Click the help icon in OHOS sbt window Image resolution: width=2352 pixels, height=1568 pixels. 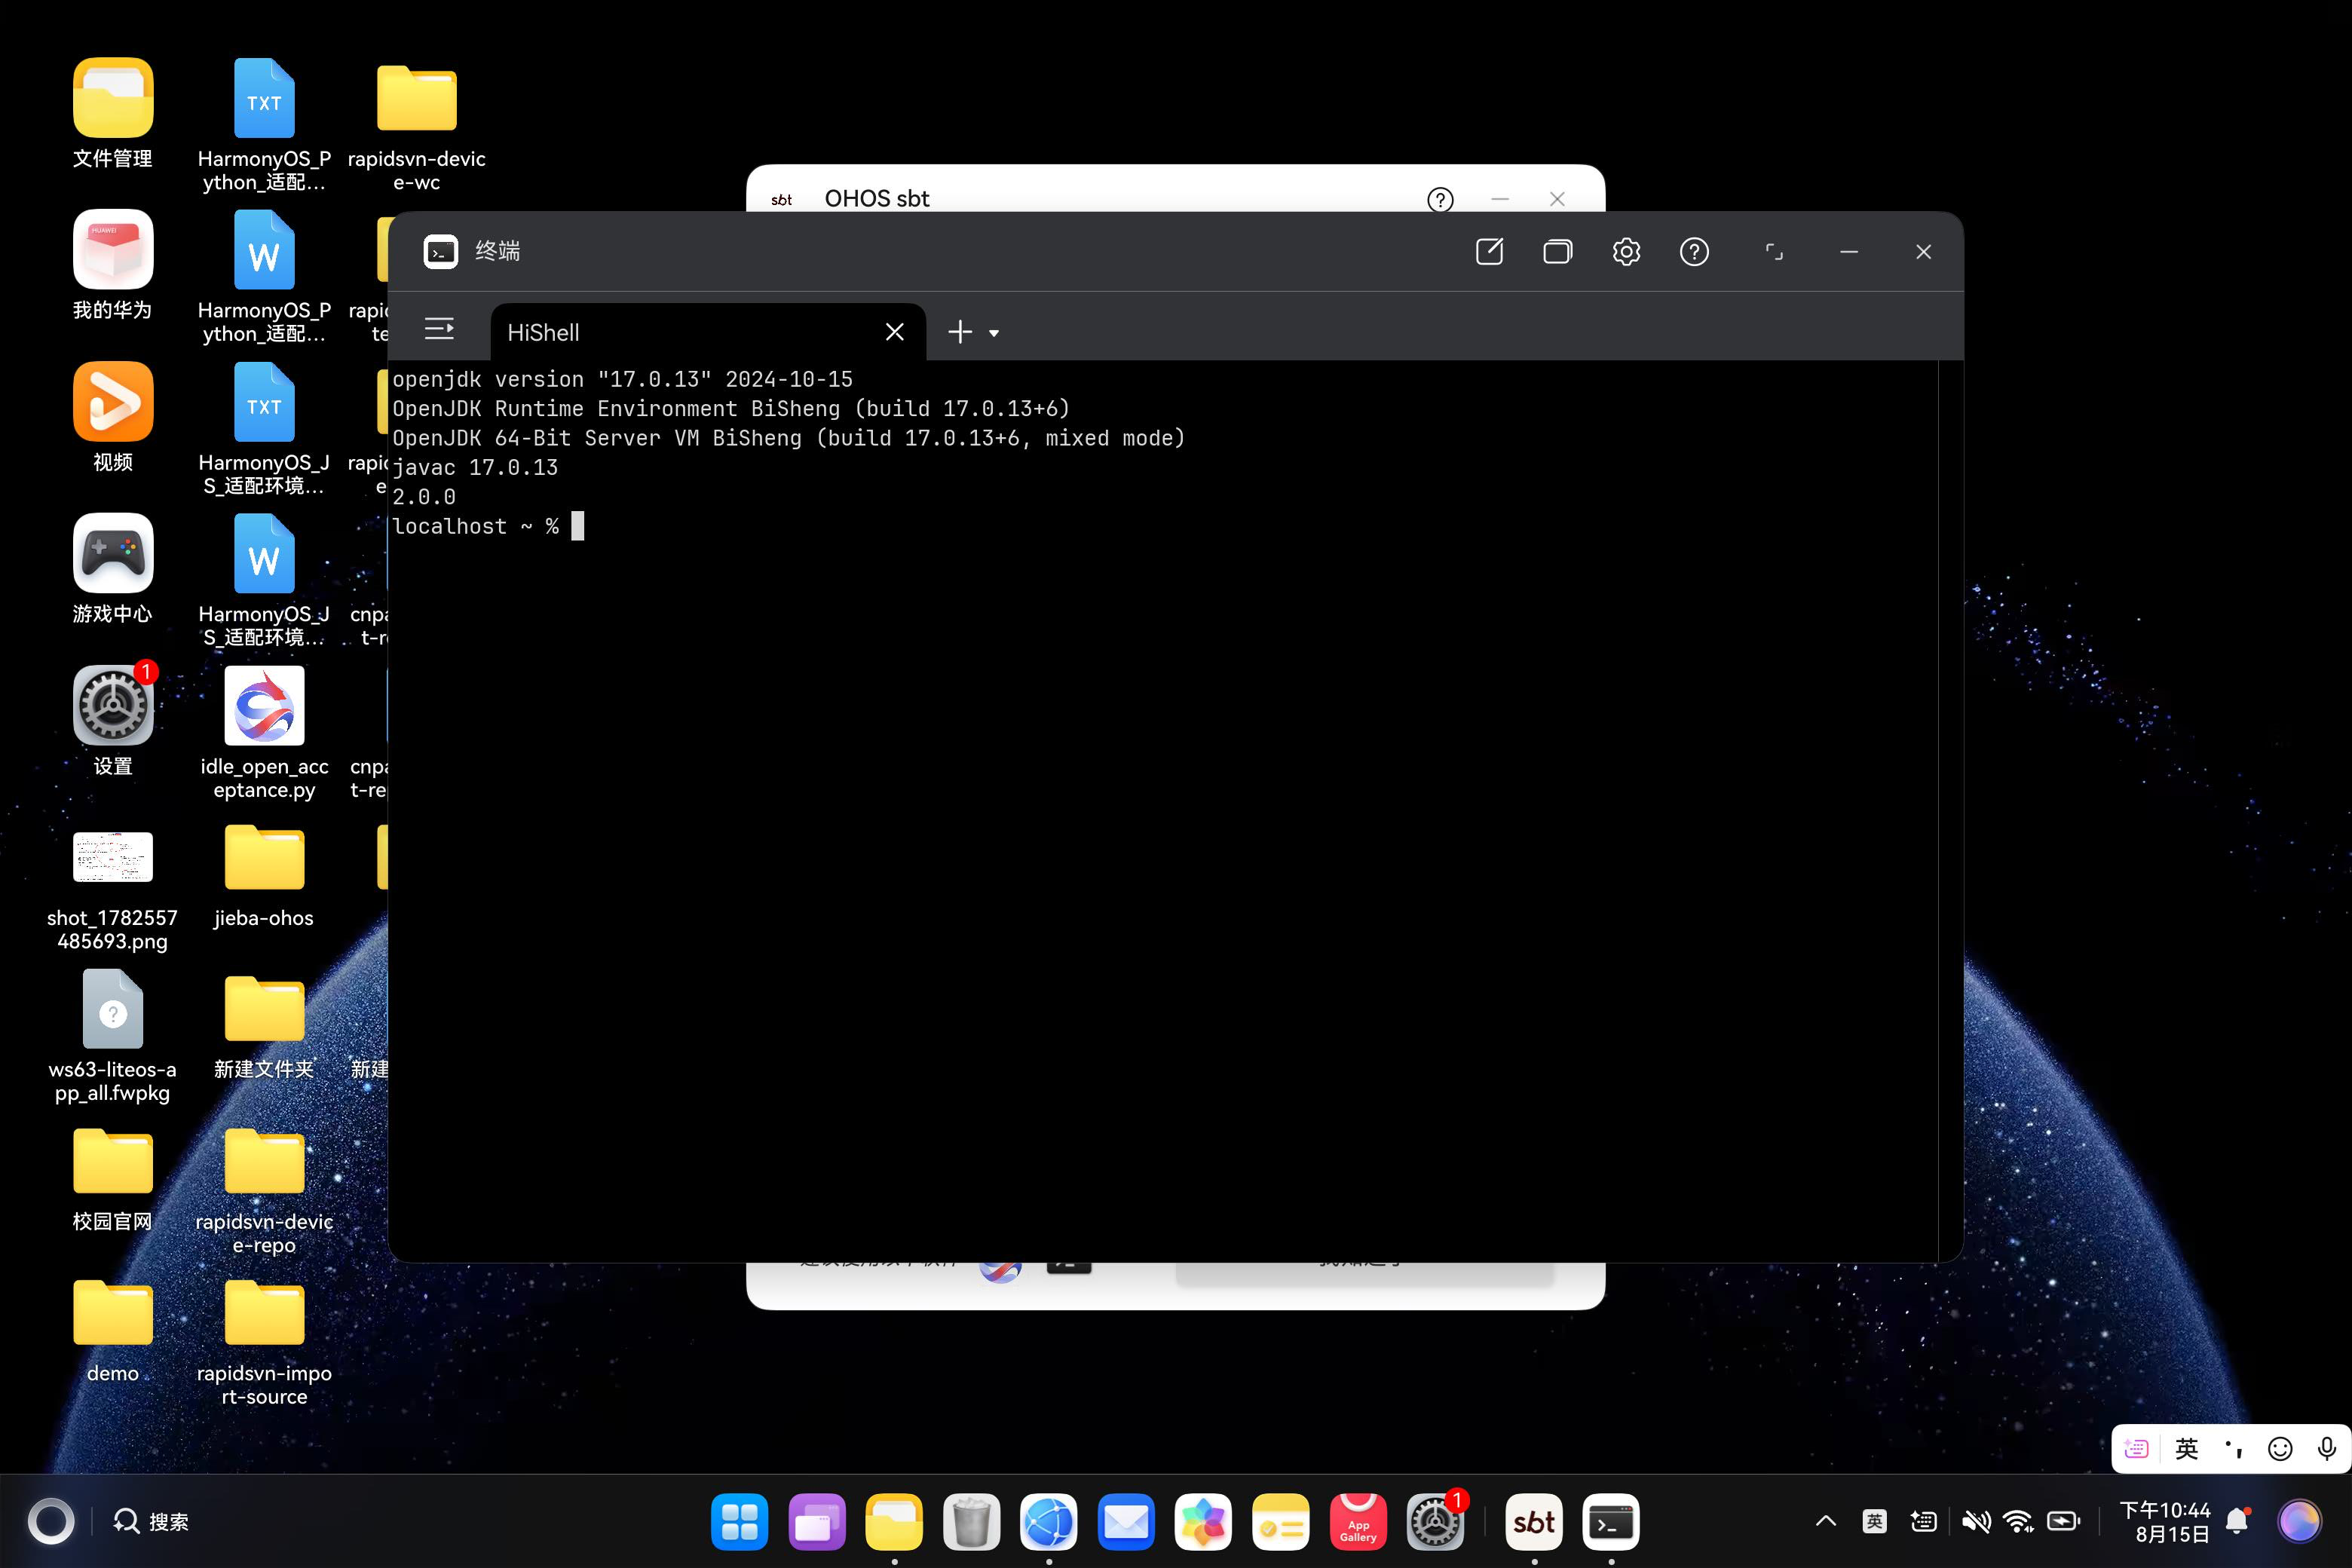[x=1440, y=199]
